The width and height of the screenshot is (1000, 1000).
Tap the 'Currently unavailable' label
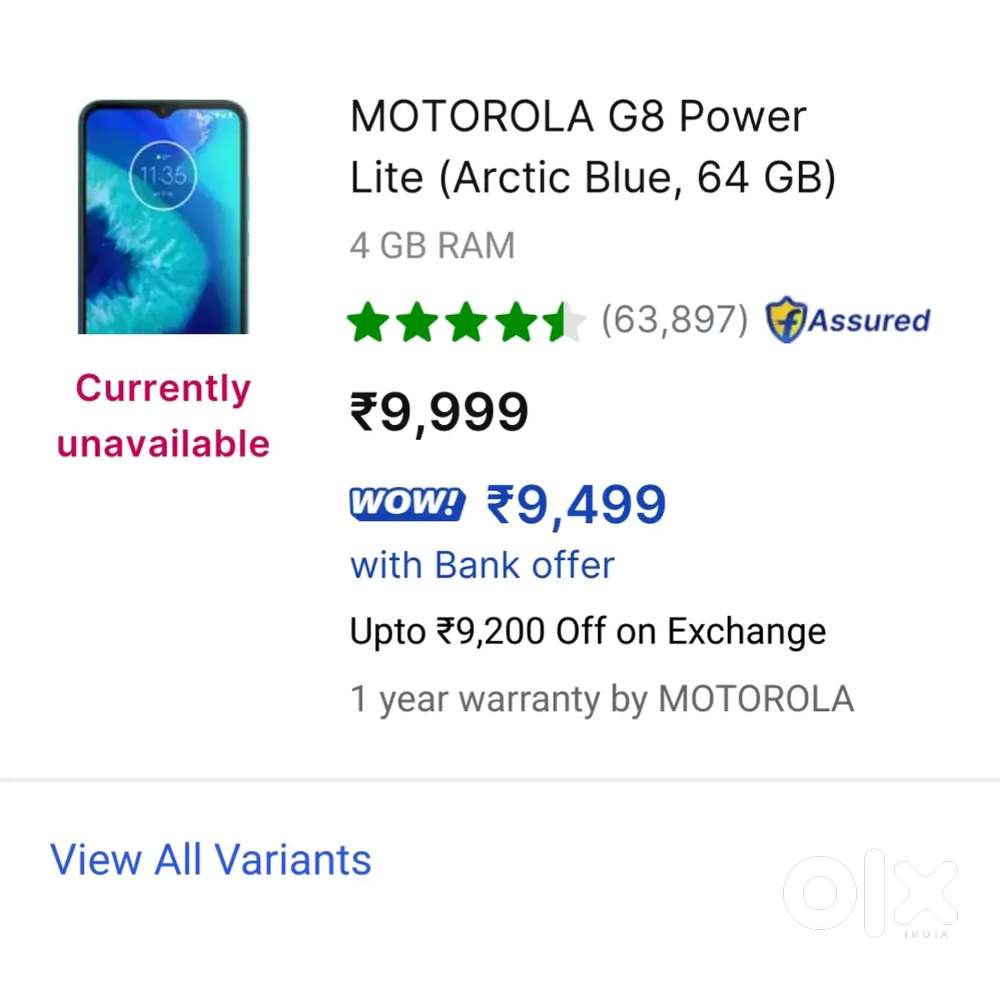[163, 415]
